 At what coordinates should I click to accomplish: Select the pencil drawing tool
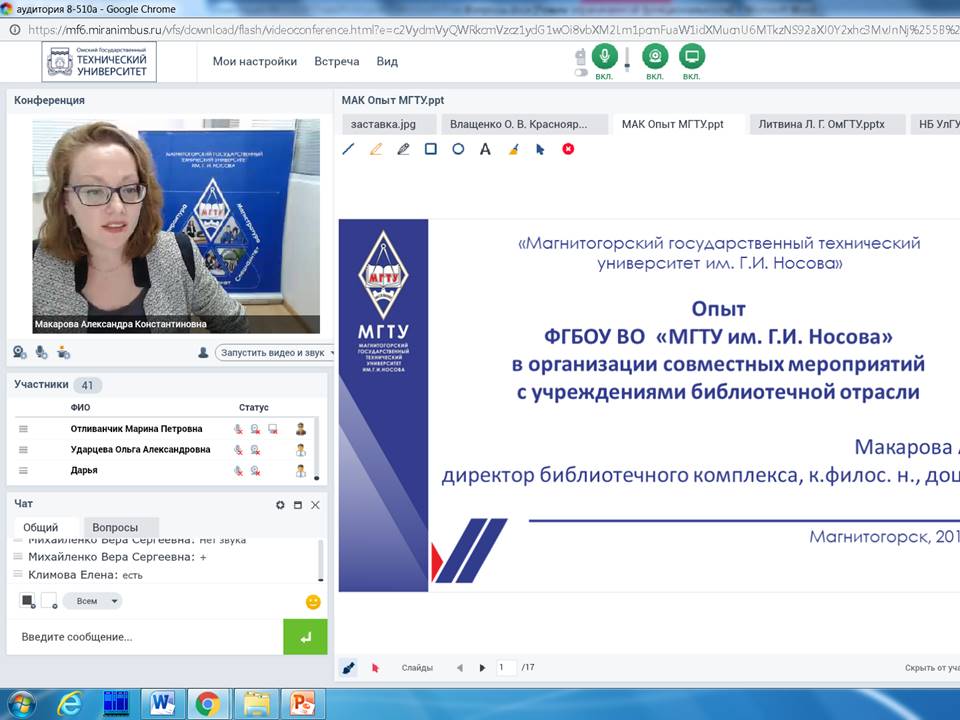pyautogui.click(x=403, y=149)
